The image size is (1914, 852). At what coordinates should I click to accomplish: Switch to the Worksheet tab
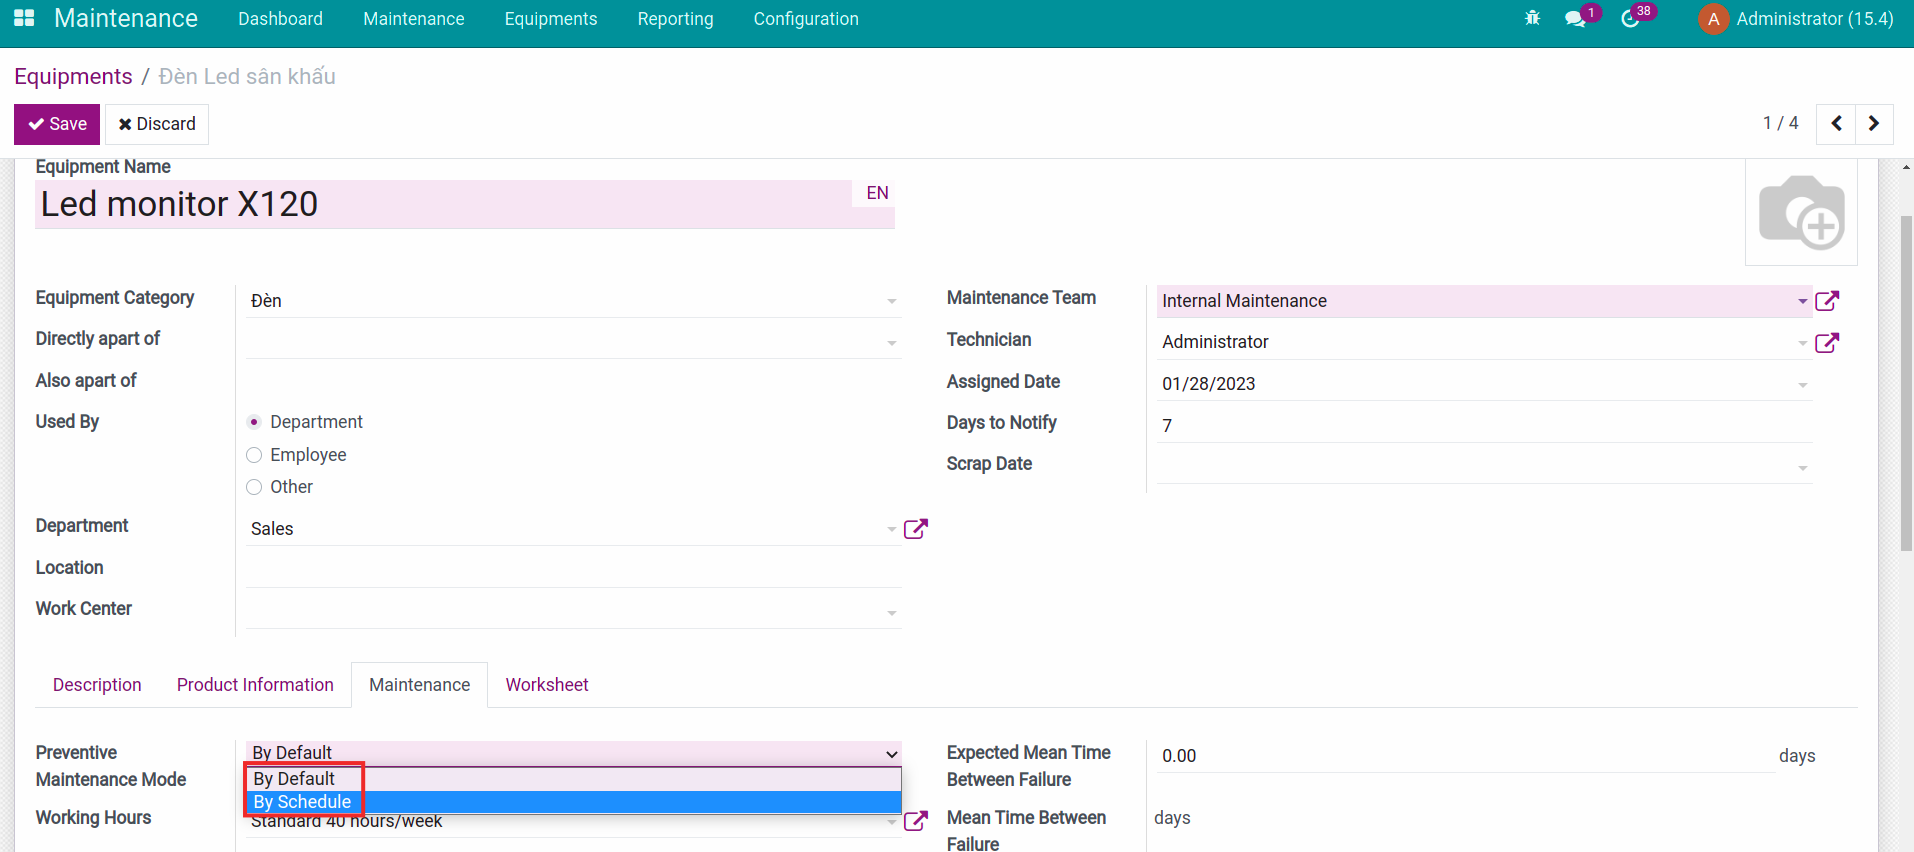[x=546, y=685]
